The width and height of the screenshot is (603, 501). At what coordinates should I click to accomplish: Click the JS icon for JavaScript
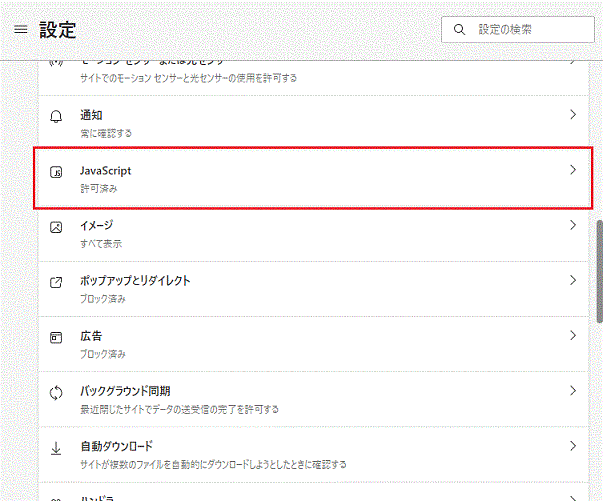[56, 172]
